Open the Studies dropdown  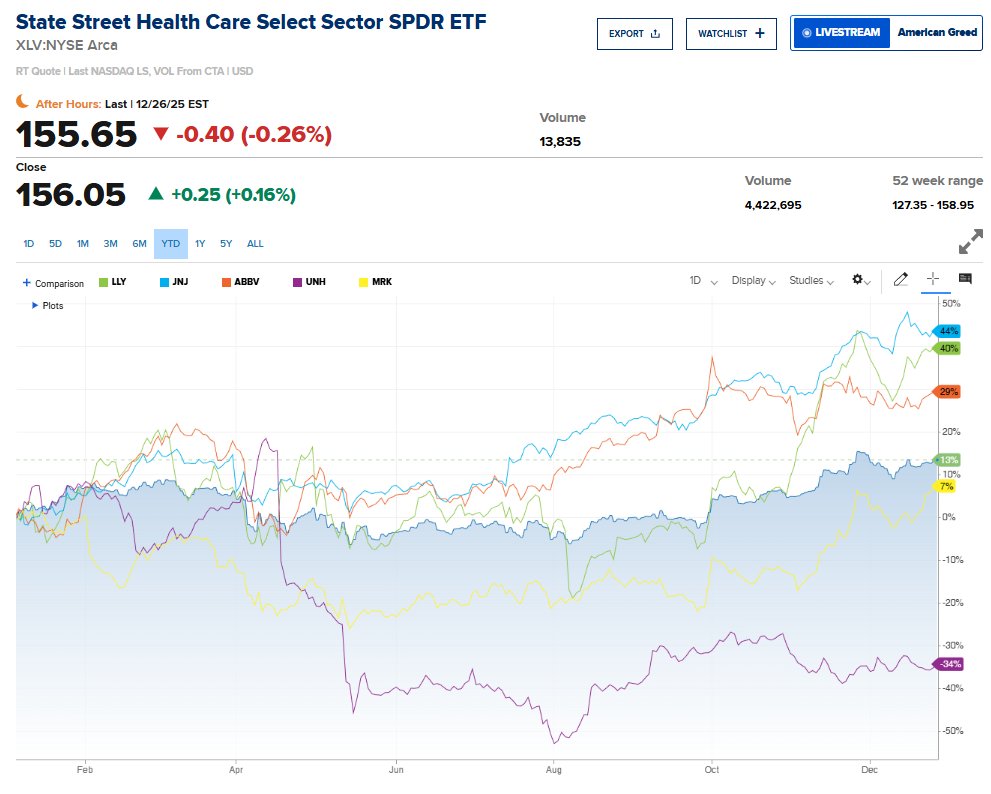click(x=811, y=281)
